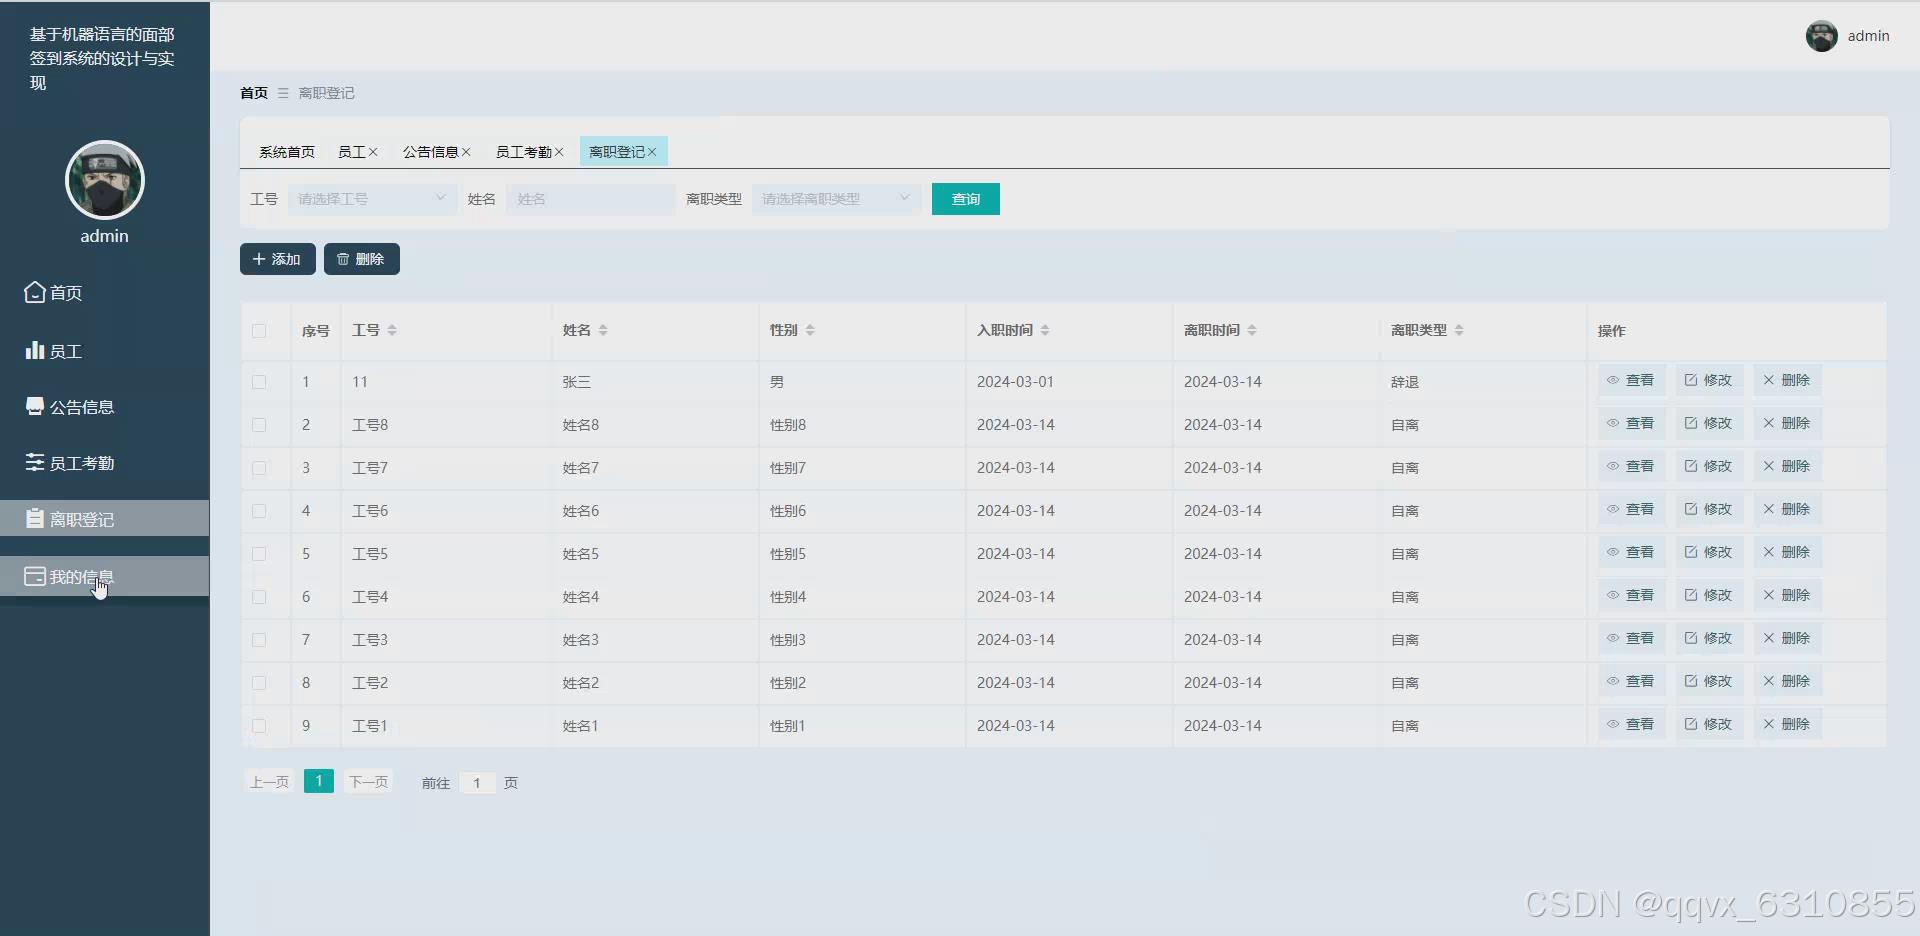Go to the previous page with 上一页
This screenshot has width=1920, height=936.
click(x=269, y=782)
